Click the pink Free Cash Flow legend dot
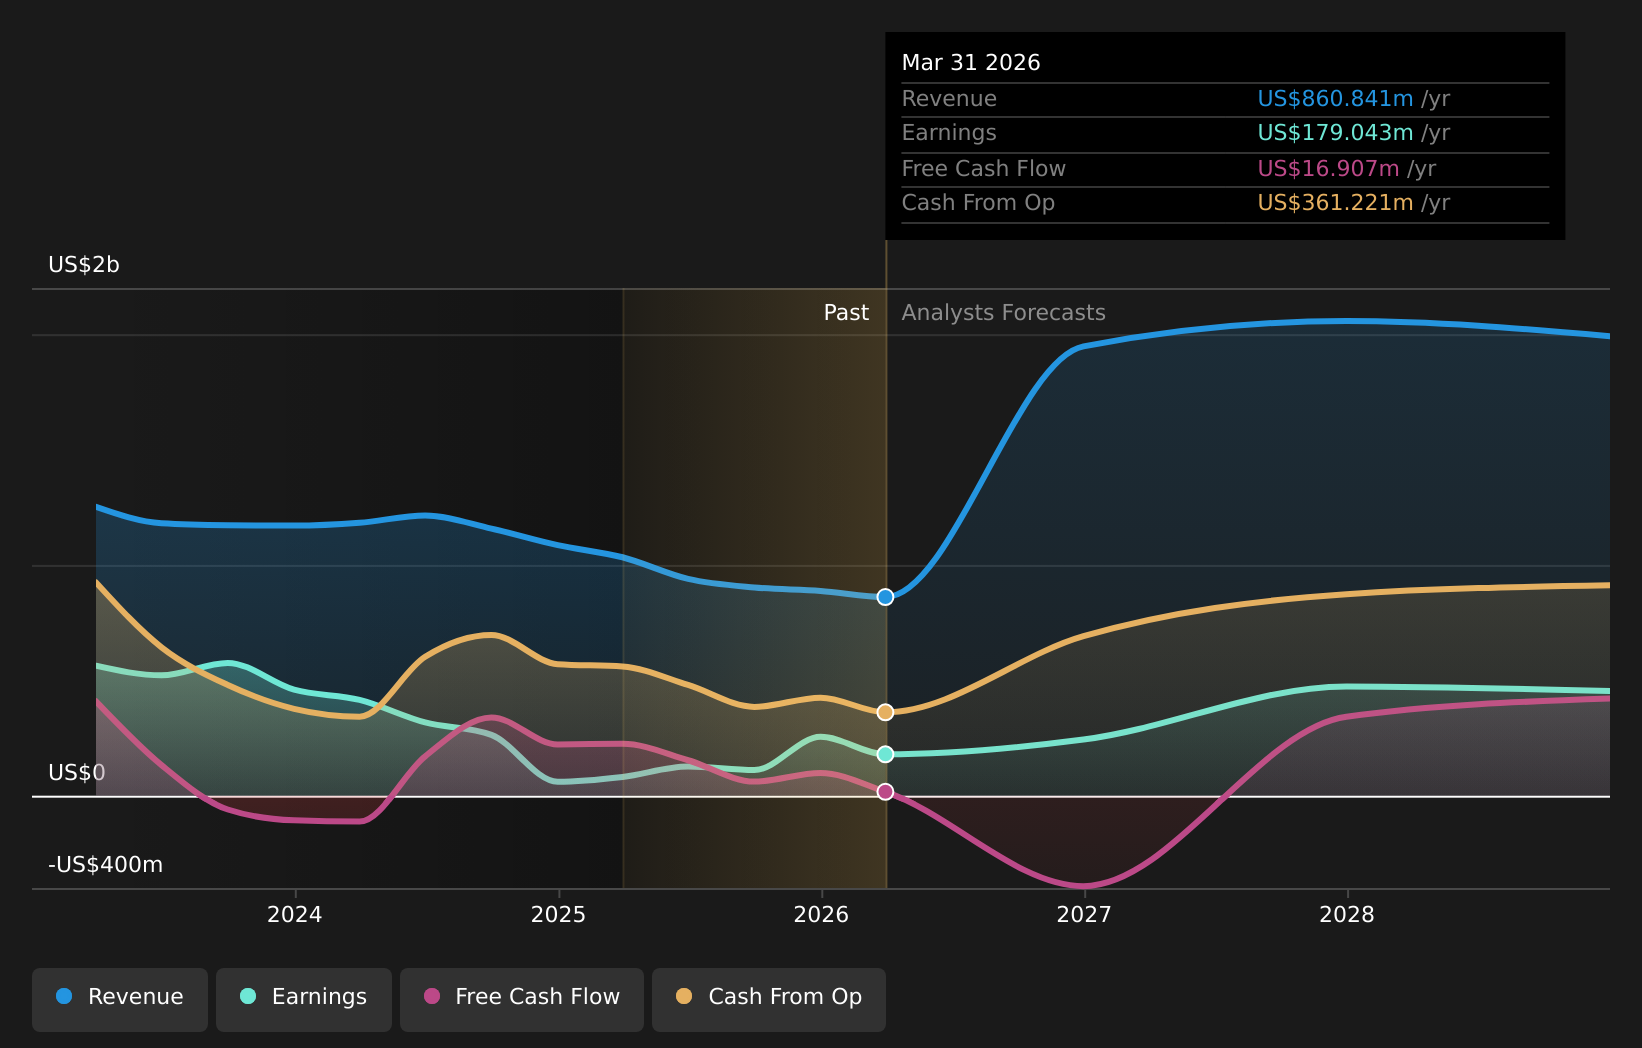The width and height of the screenshot is (1642, 1048). [432, 996]
